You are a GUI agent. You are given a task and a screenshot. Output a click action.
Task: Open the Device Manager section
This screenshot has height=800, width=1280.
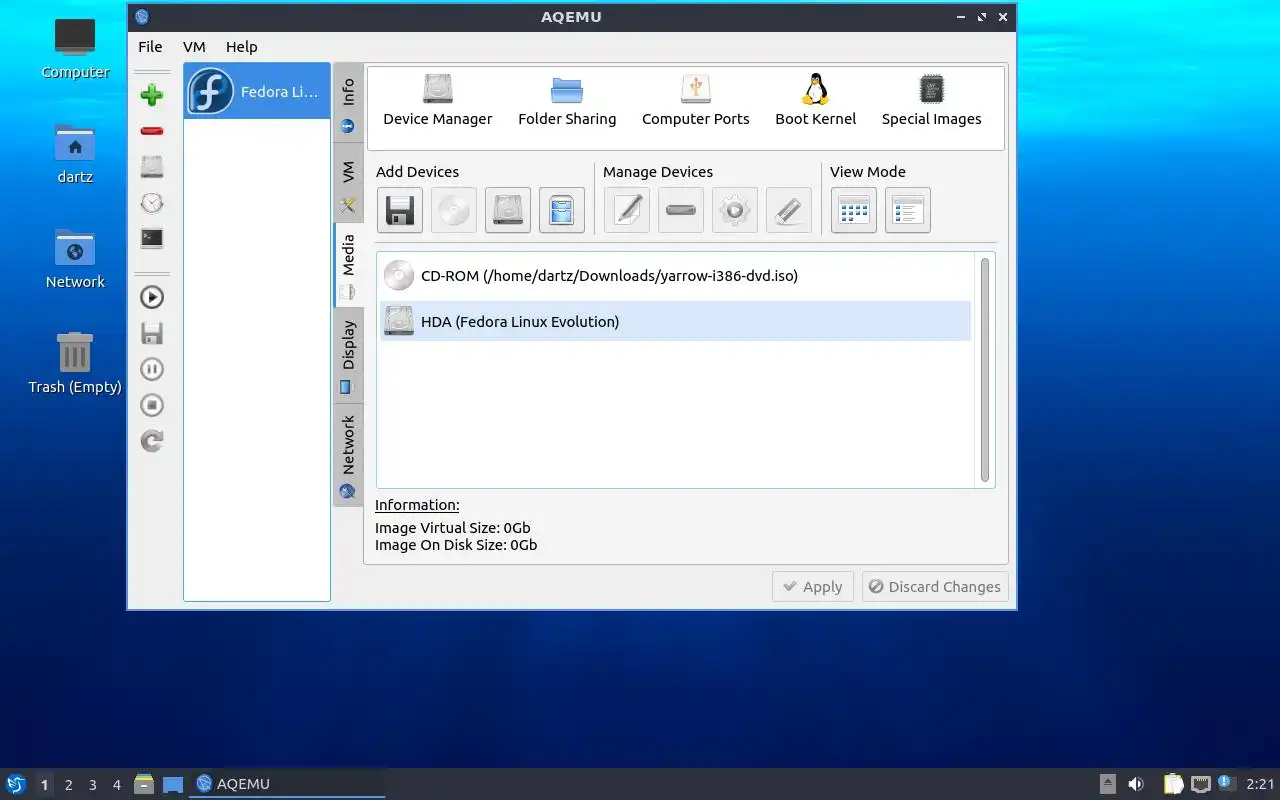(x=438, y=101)
